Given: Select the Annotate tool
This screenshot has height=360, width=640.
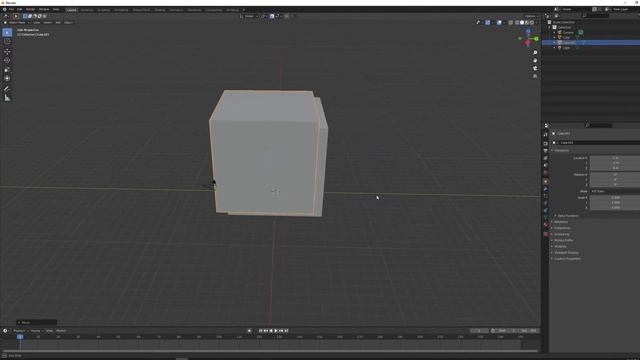Looking at the screenshot, I should pos(7,89).
